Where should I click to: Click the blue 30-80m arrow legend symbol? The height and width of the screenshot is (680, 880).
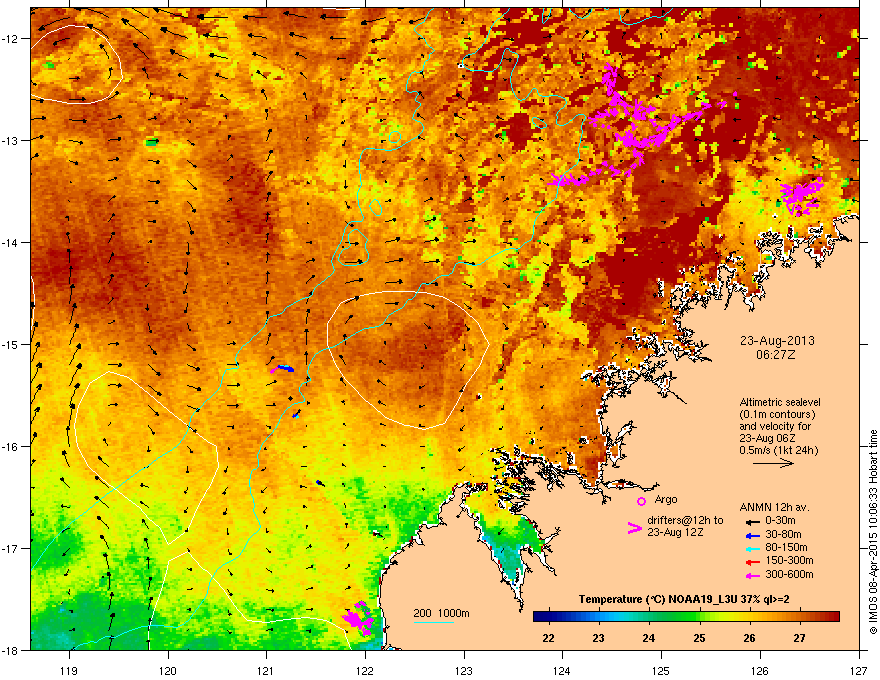[x=752, y=535]
